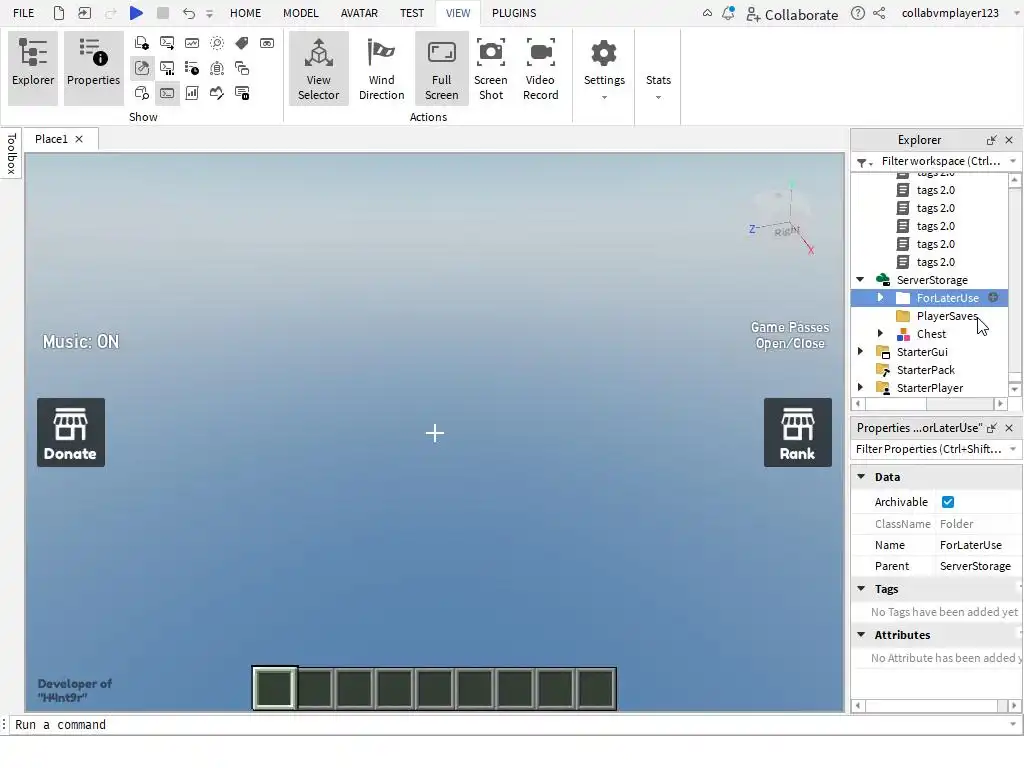The width and height of the screenshot is (1024, 768).
Task: Click the terminal with bar chart icon
Action: pos(167,68)
